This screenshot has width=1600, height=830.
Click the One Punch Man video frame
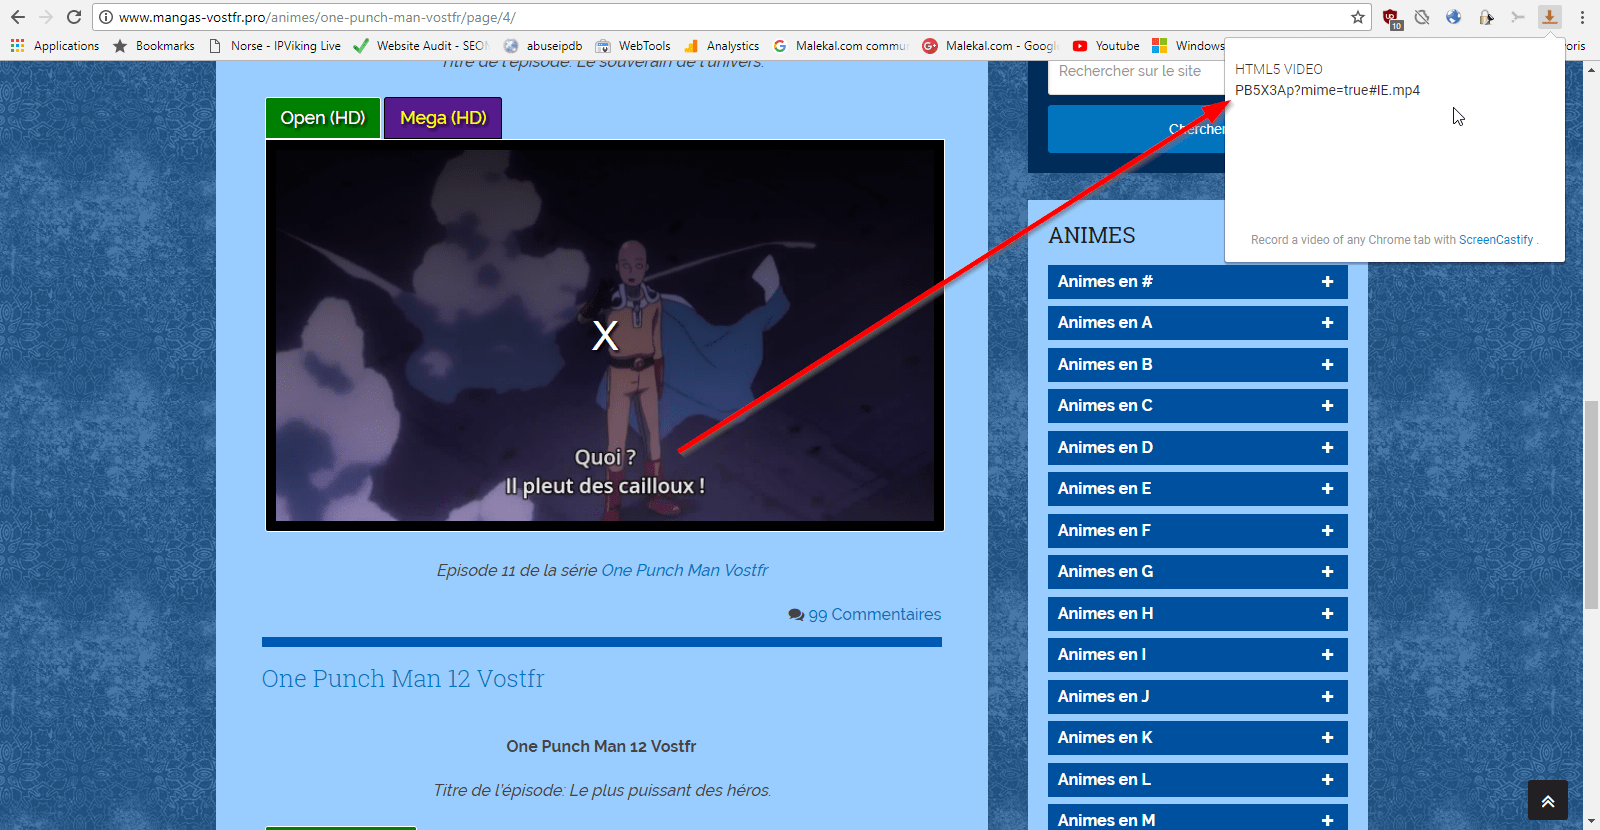click(605, 335)
